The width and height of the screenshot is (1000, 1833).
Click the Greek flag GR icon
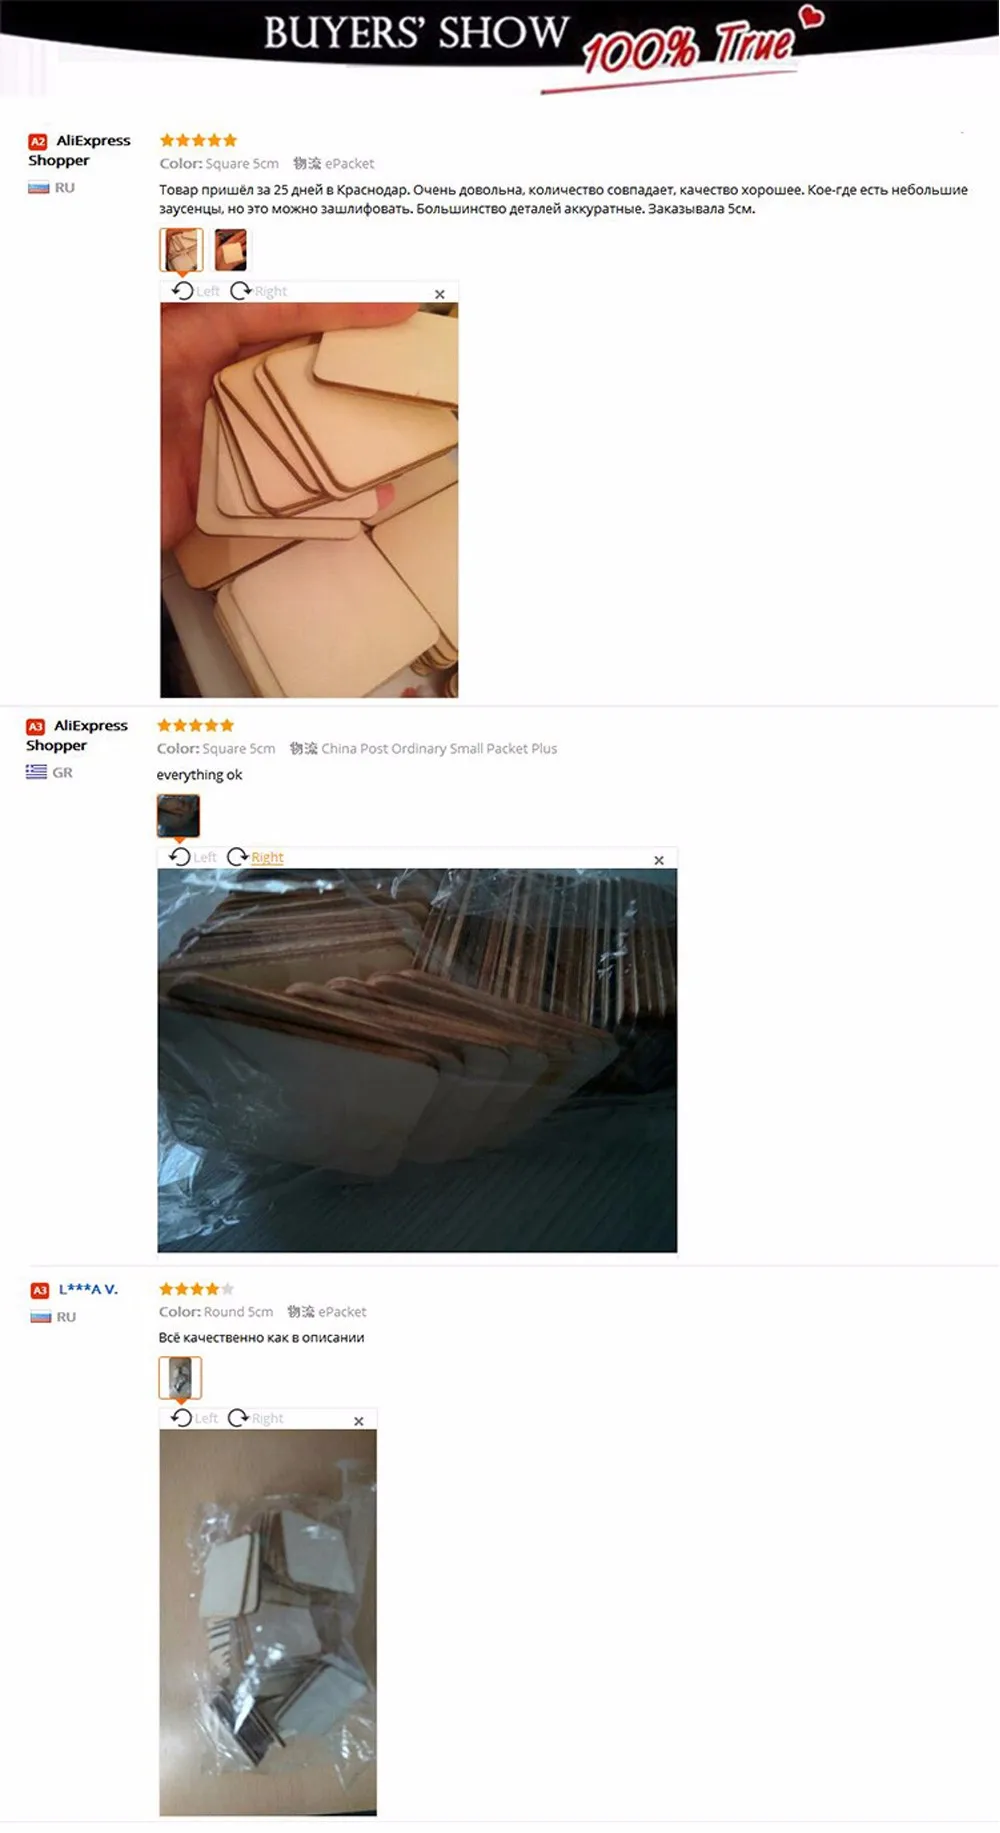tap(36, 772)
